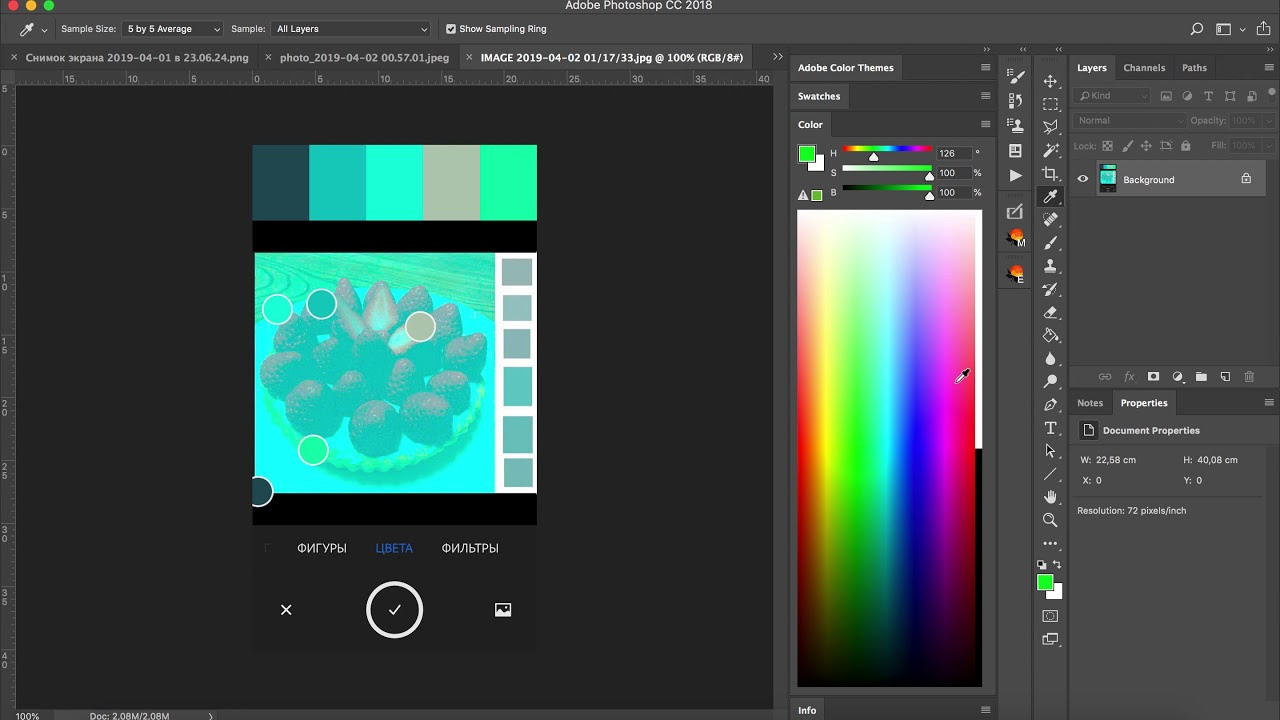Select the Zoom tool in toolbar
This screenshot has height=720, width=1280.
(x=1050, y=520)
